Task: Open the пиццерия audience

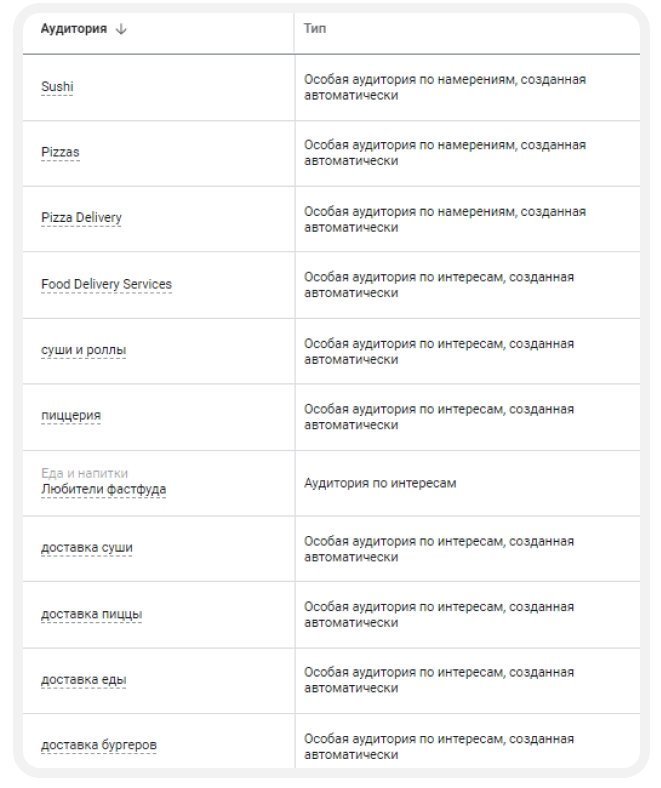Action: [70, 415]
